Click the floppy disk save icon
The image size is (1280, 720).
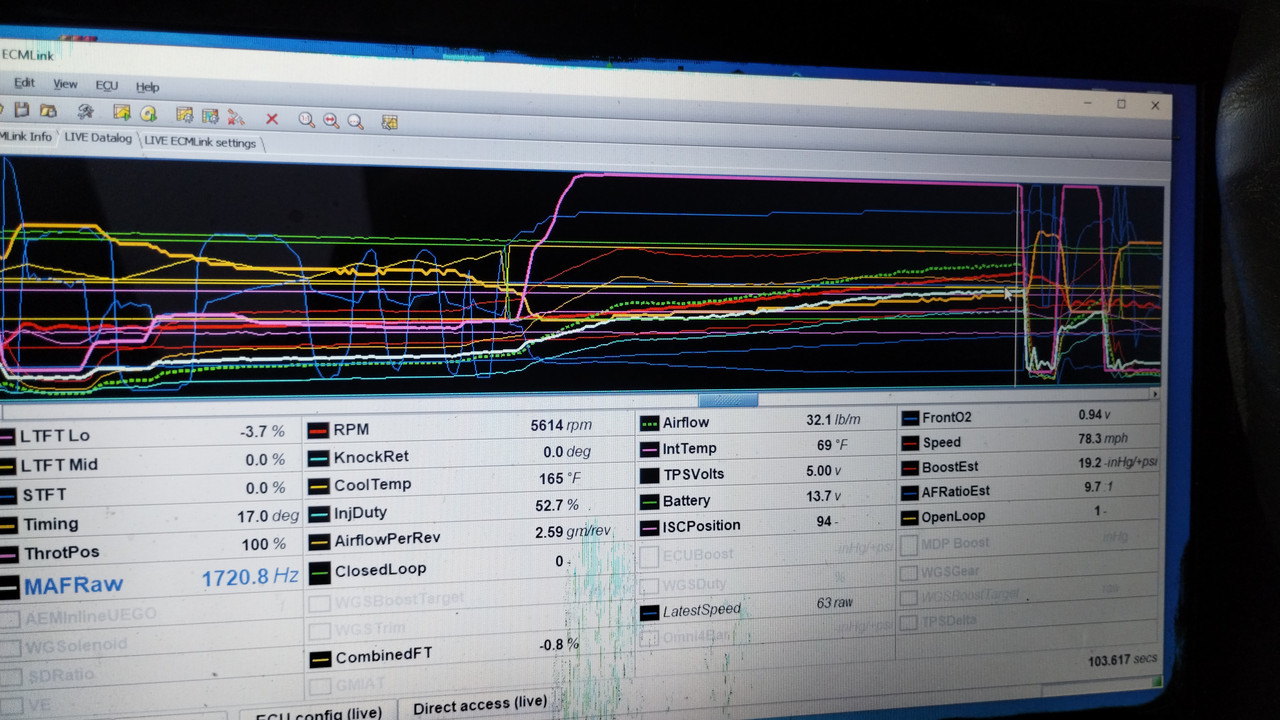click(x=22, y=110)
